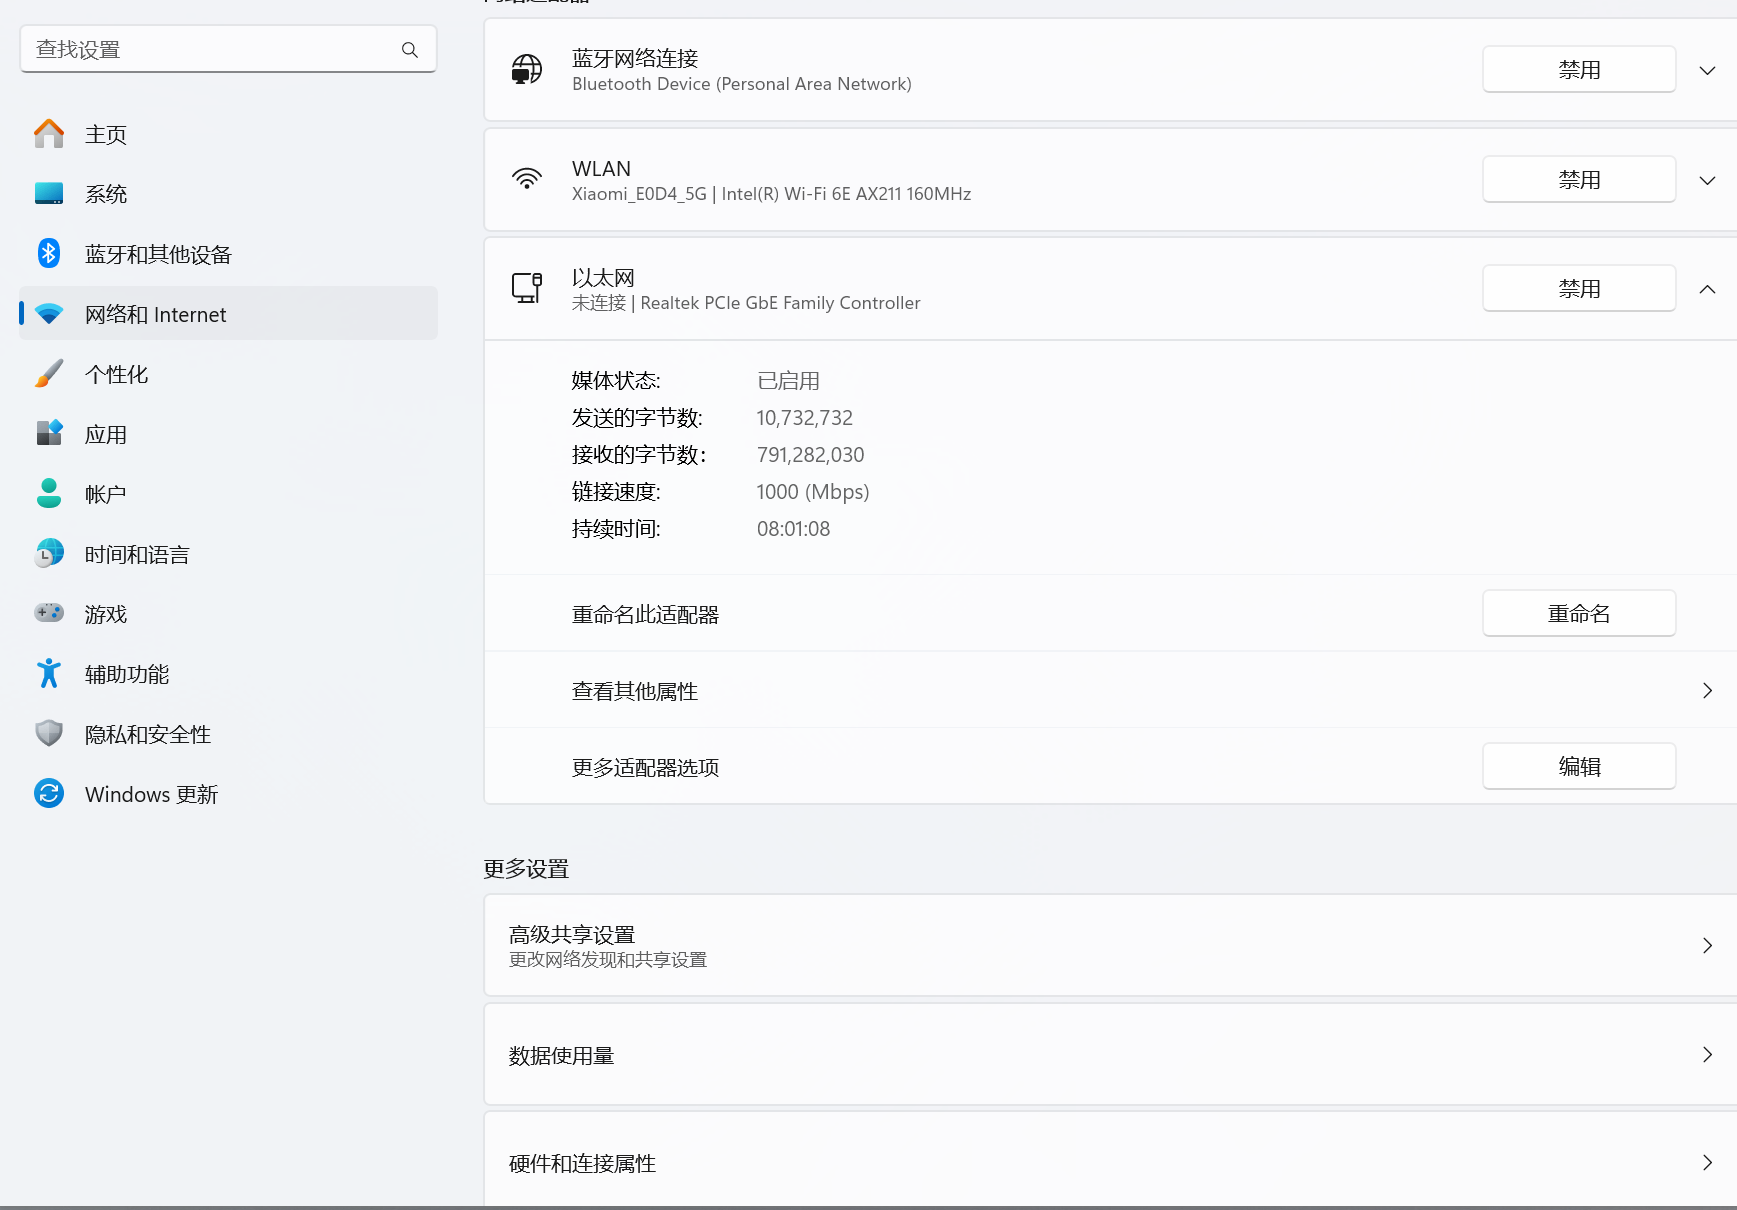This screenshot has height=1210, width=1737.
Task: Click 编辑 under 更多适配器选项
Action: (x=1578, y=766)
